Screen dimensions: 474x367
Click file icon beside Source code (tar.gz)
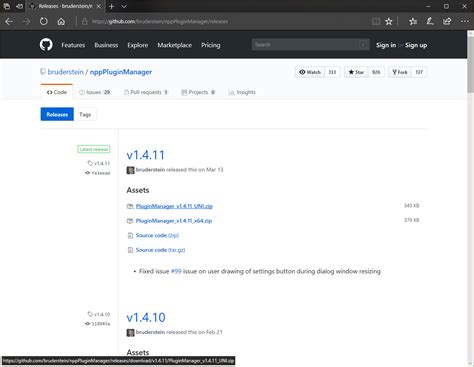tap(130, 250)
